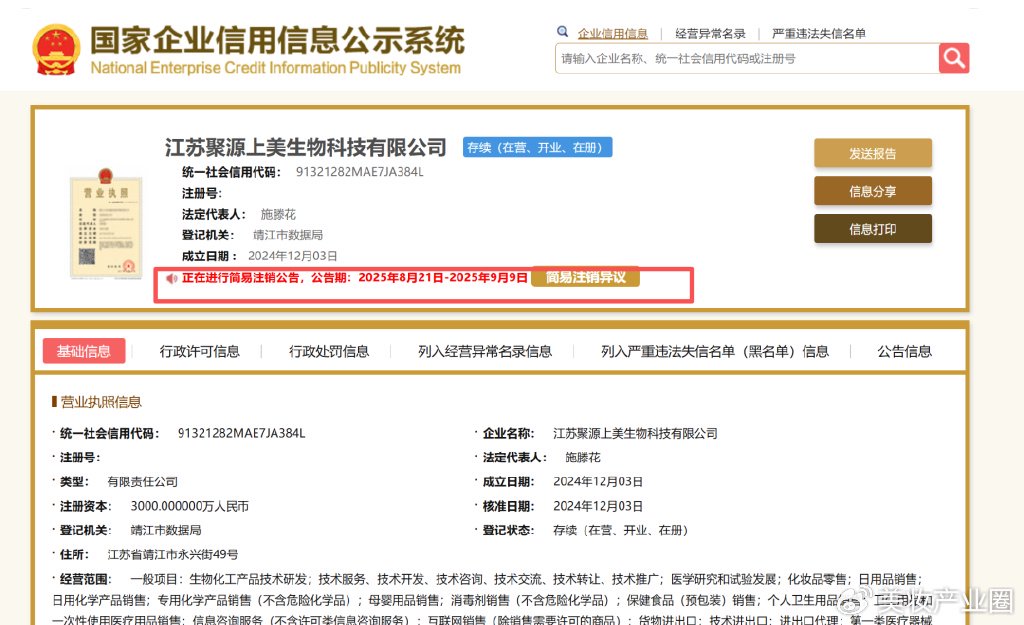The height and width of the screenshot is (625, 1024).
Task: Click the 法定代表人 value in license section
Action: 583,457
